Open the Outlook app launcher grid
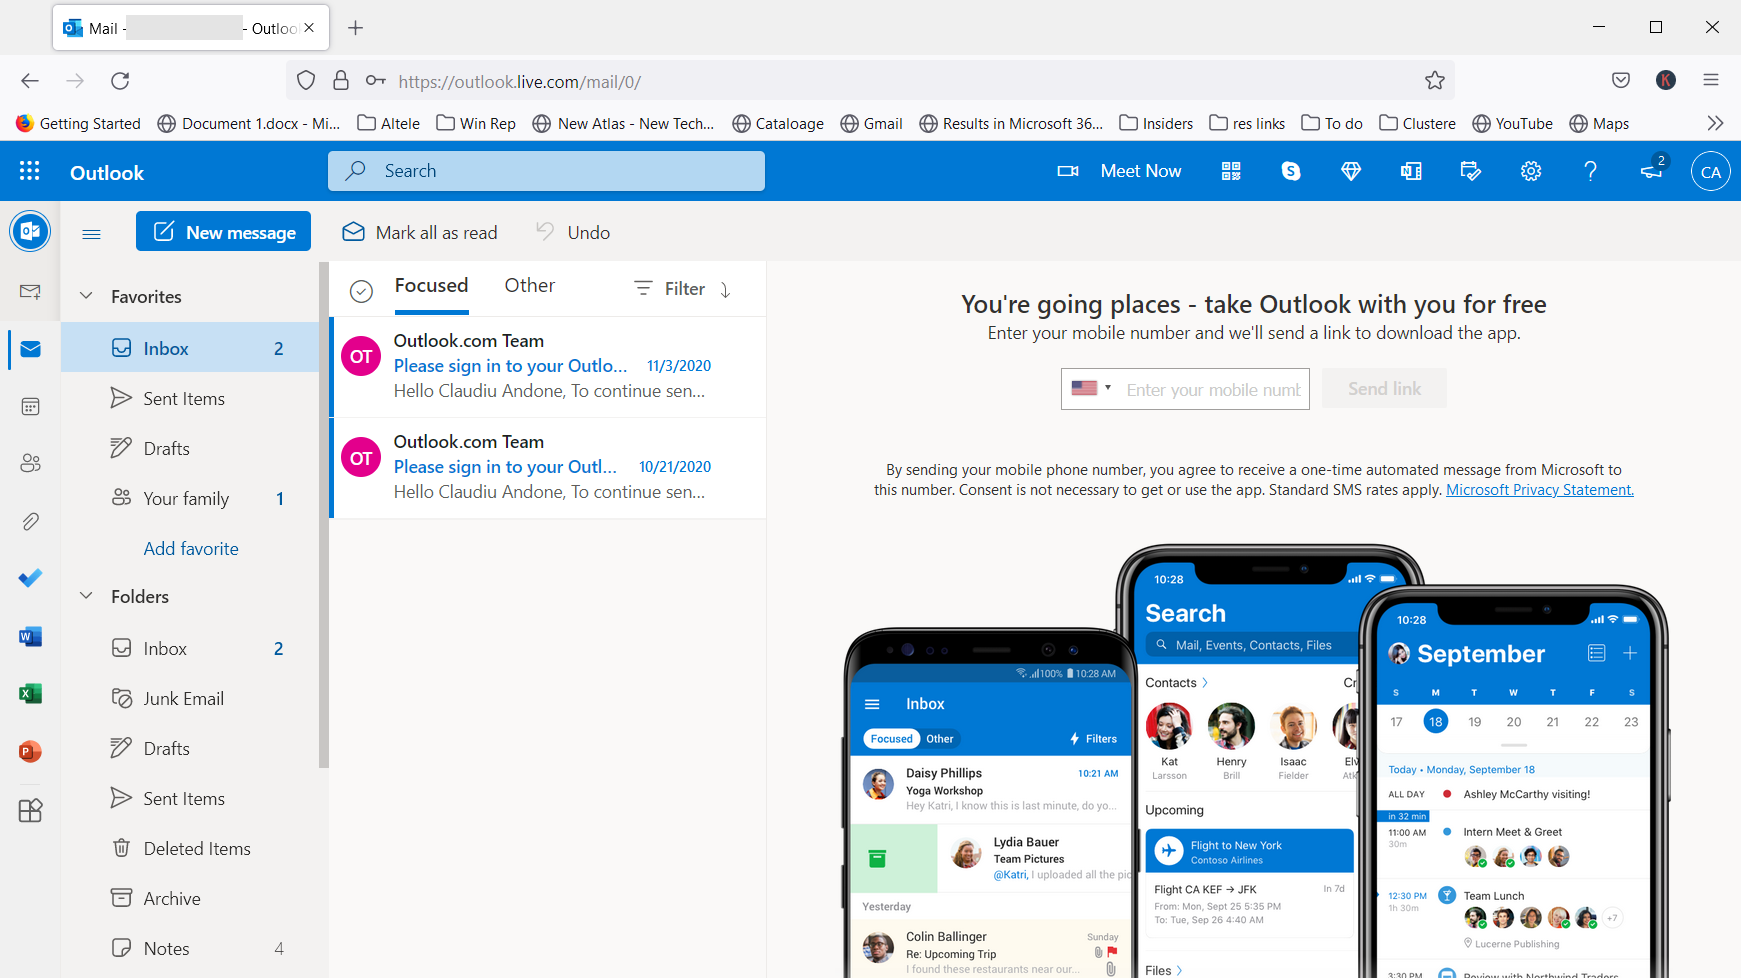The width and height of the screenshot is (1741, 978). click(x=30, y=171)
